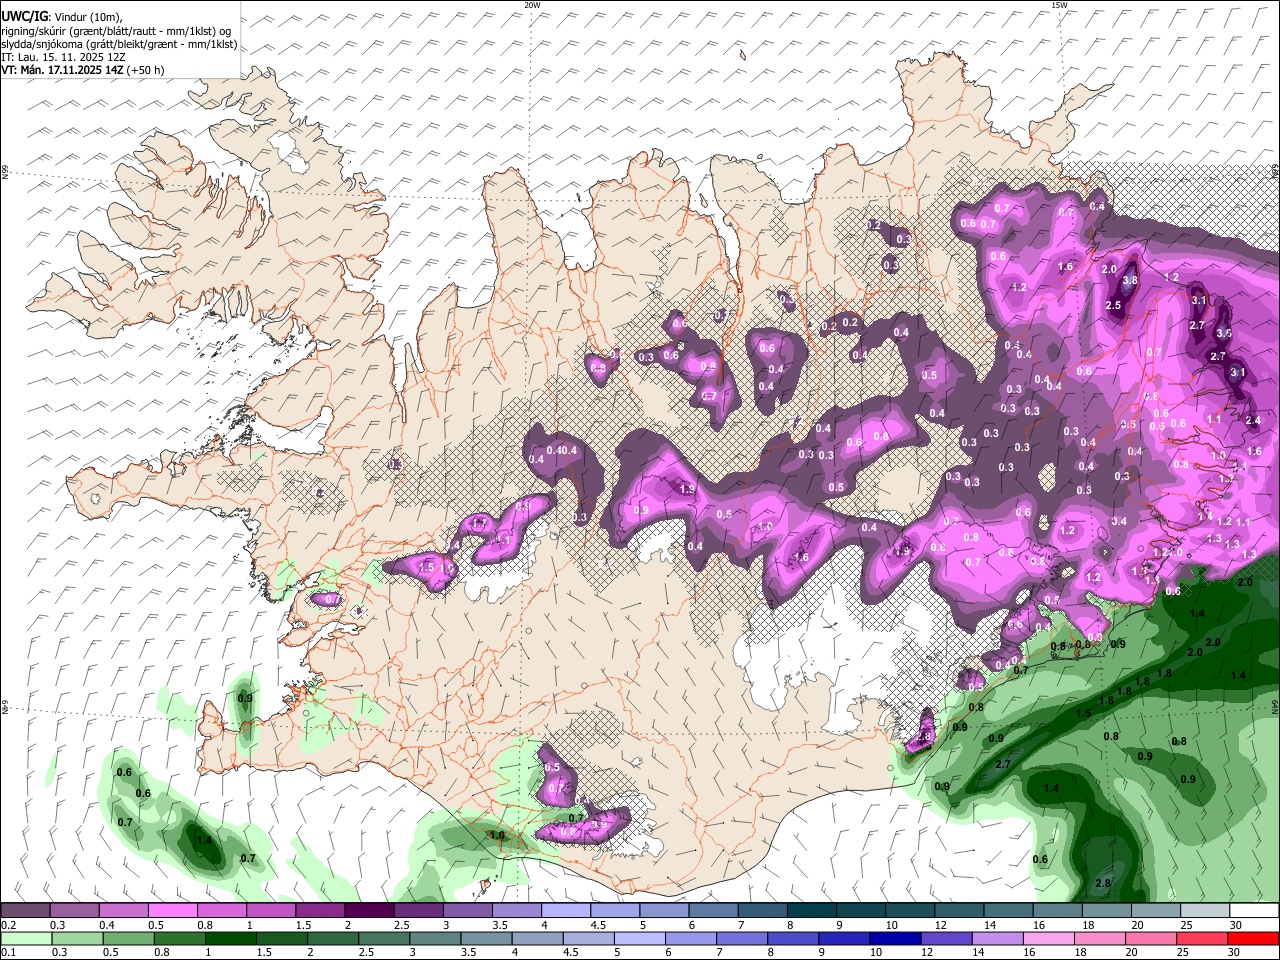1280x960 pixels.
Task: Click the '20W' longitude label
Action: coord(532,5)
